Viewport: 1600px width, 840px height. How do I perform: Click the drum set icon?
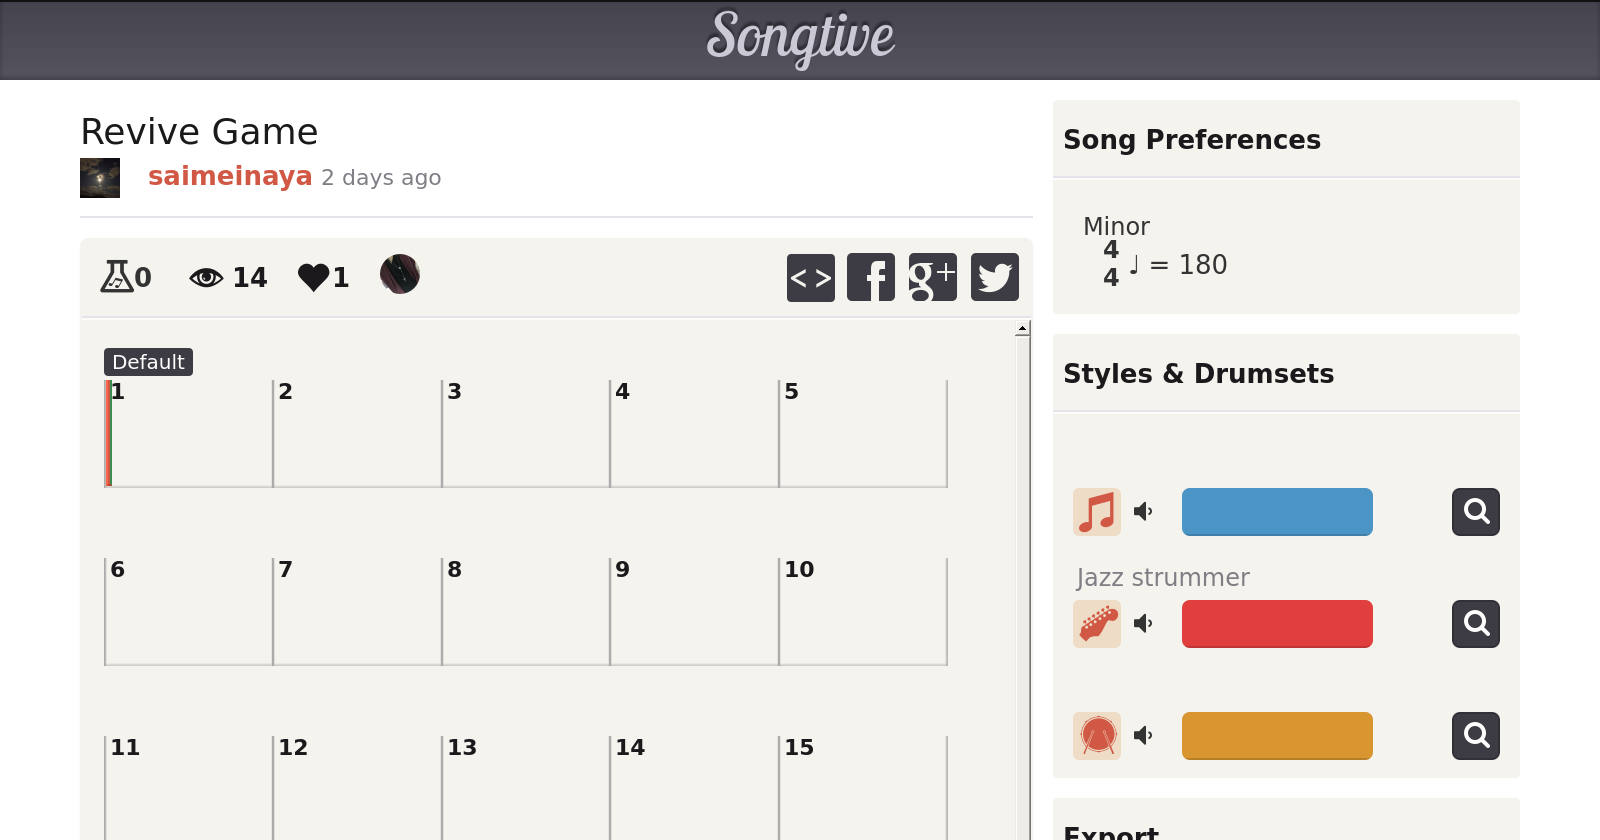(1097, 736)
